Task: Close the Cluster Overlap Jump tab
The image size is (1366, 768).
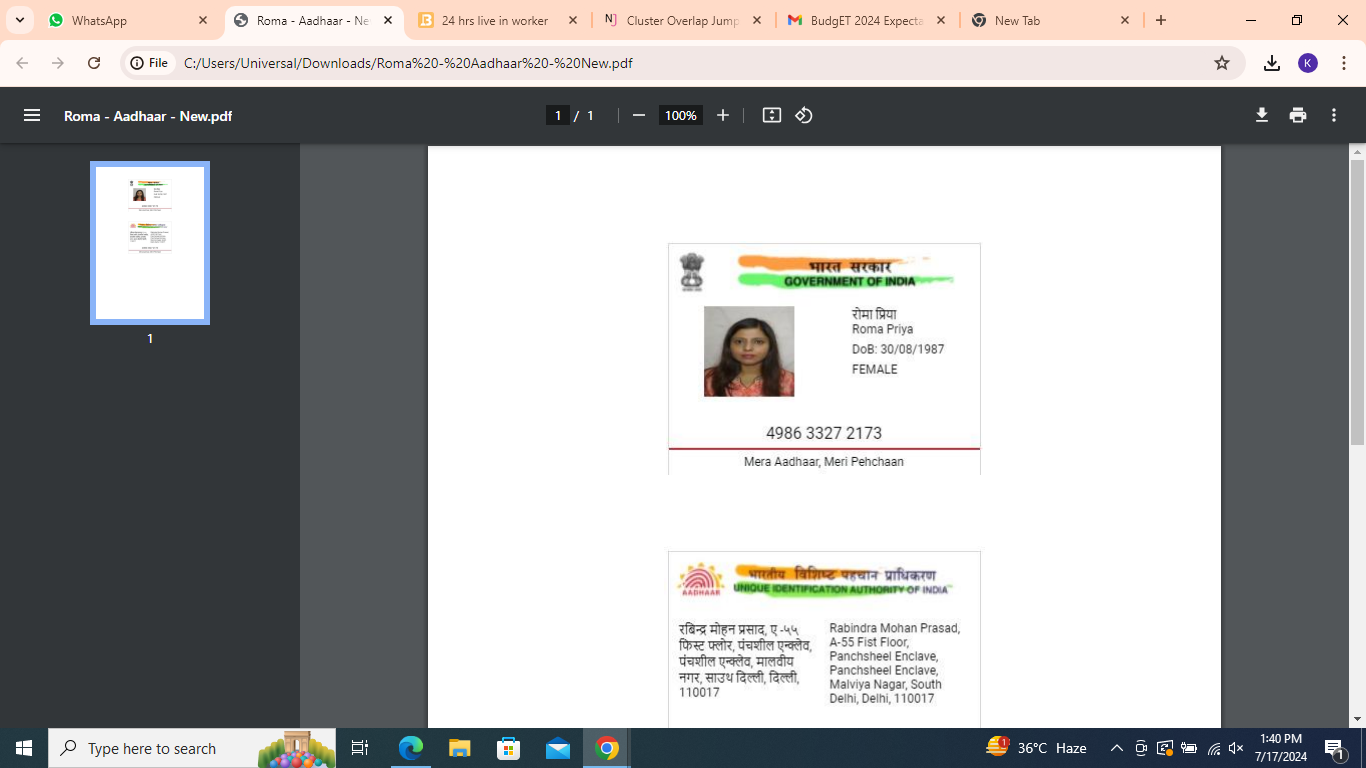Action: click(x=756, y=20)
